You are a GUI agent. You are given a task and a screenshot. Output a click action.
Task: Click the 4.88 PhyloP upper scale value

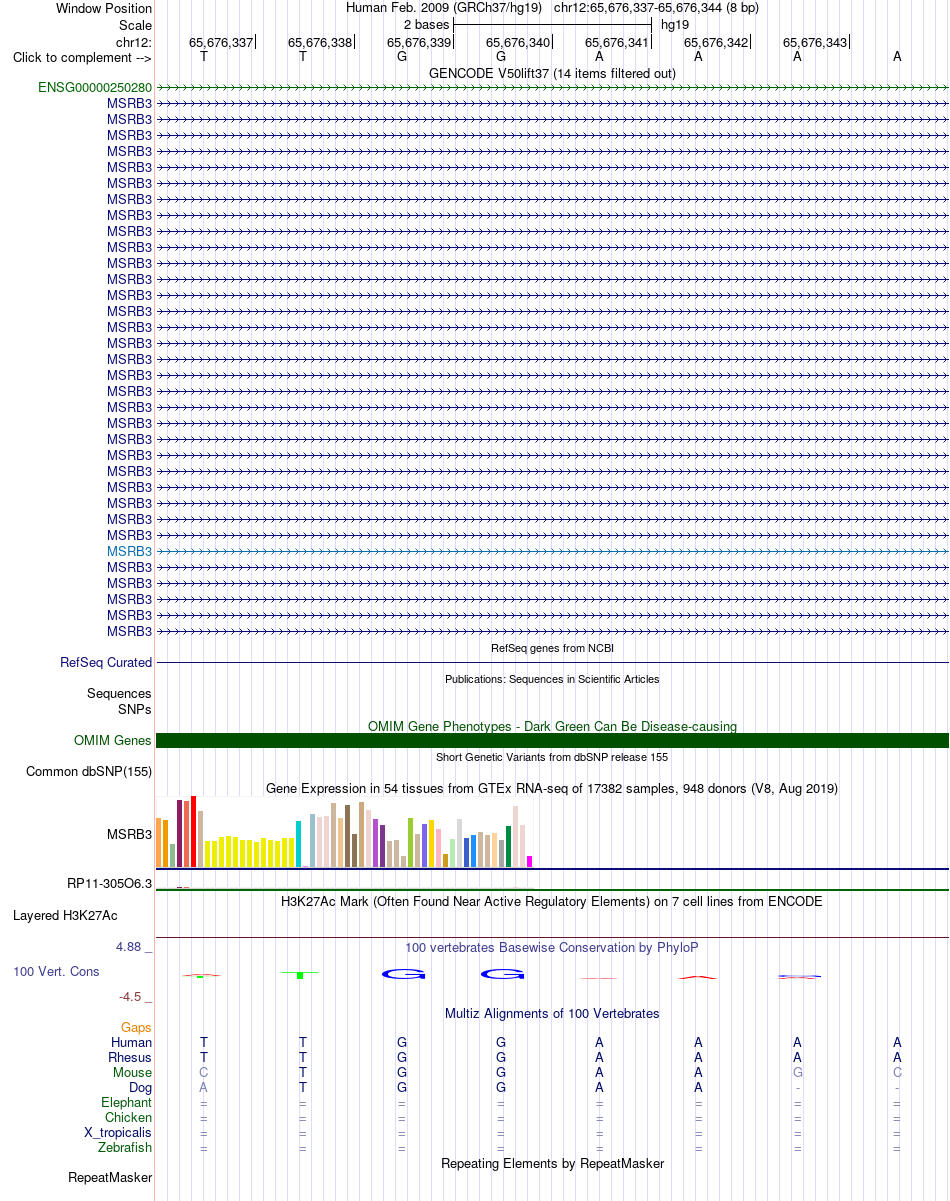coord(130,947)
